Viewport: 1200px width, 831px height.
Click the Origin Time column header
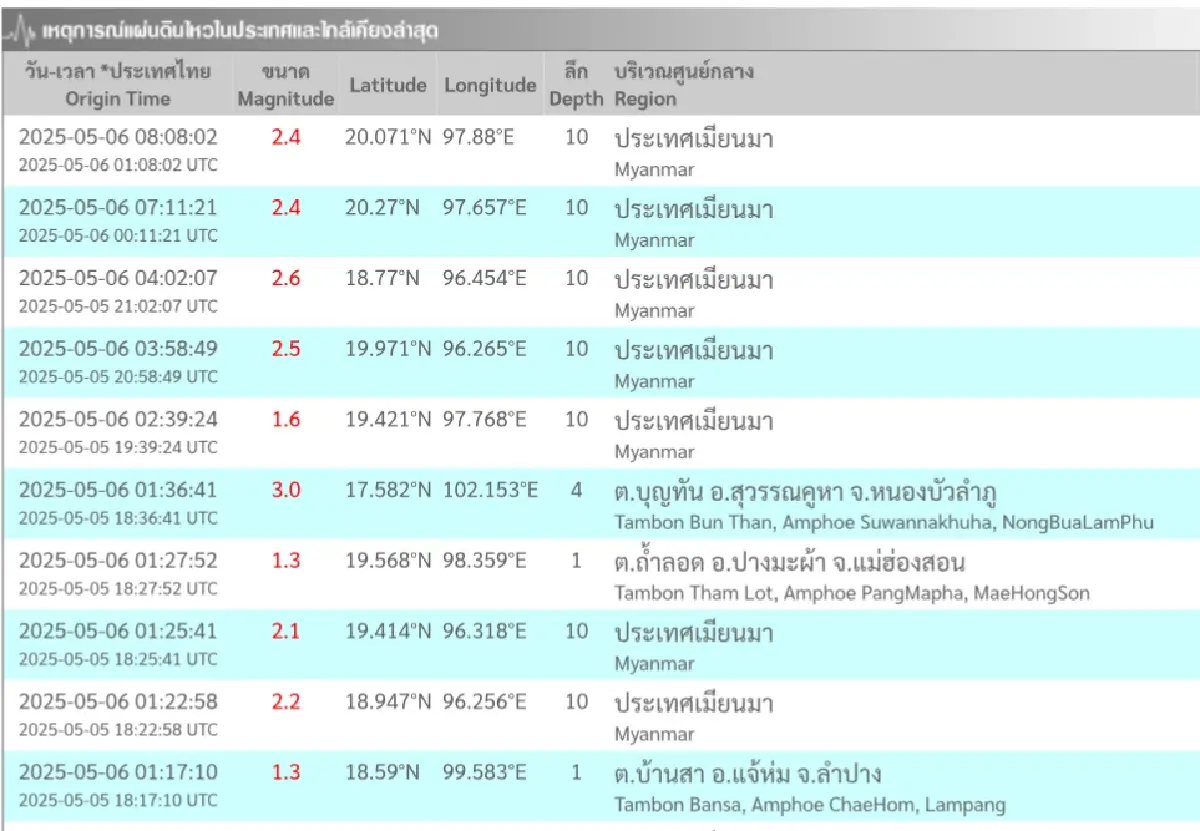point(118,85)
